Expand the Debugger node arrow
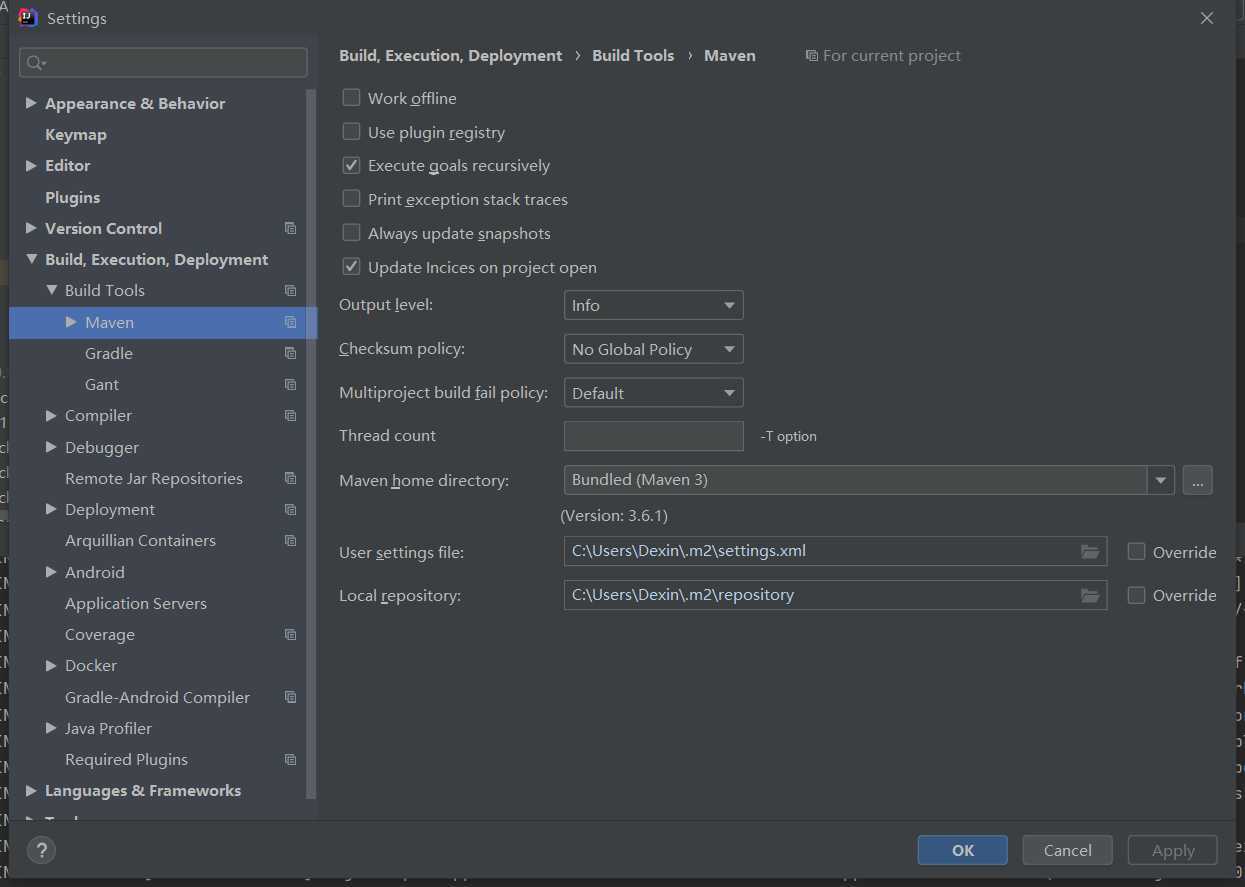The height and width of the screenshot is (887, 1245). (51, 447)
